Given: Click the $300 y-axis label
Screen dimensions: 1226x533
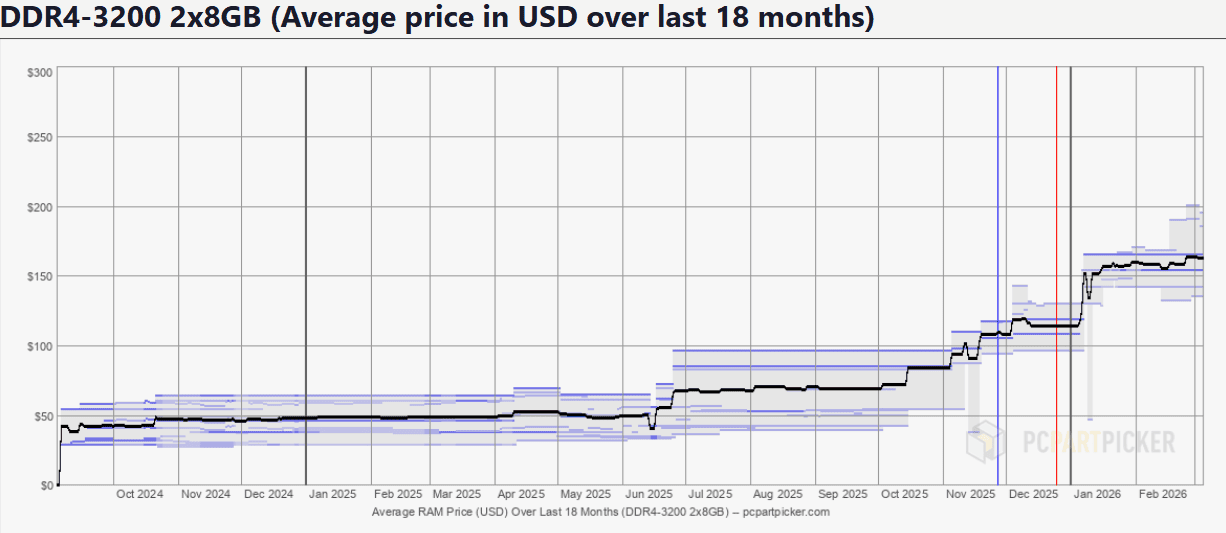Looking at the screenshot, I should 39,72.
